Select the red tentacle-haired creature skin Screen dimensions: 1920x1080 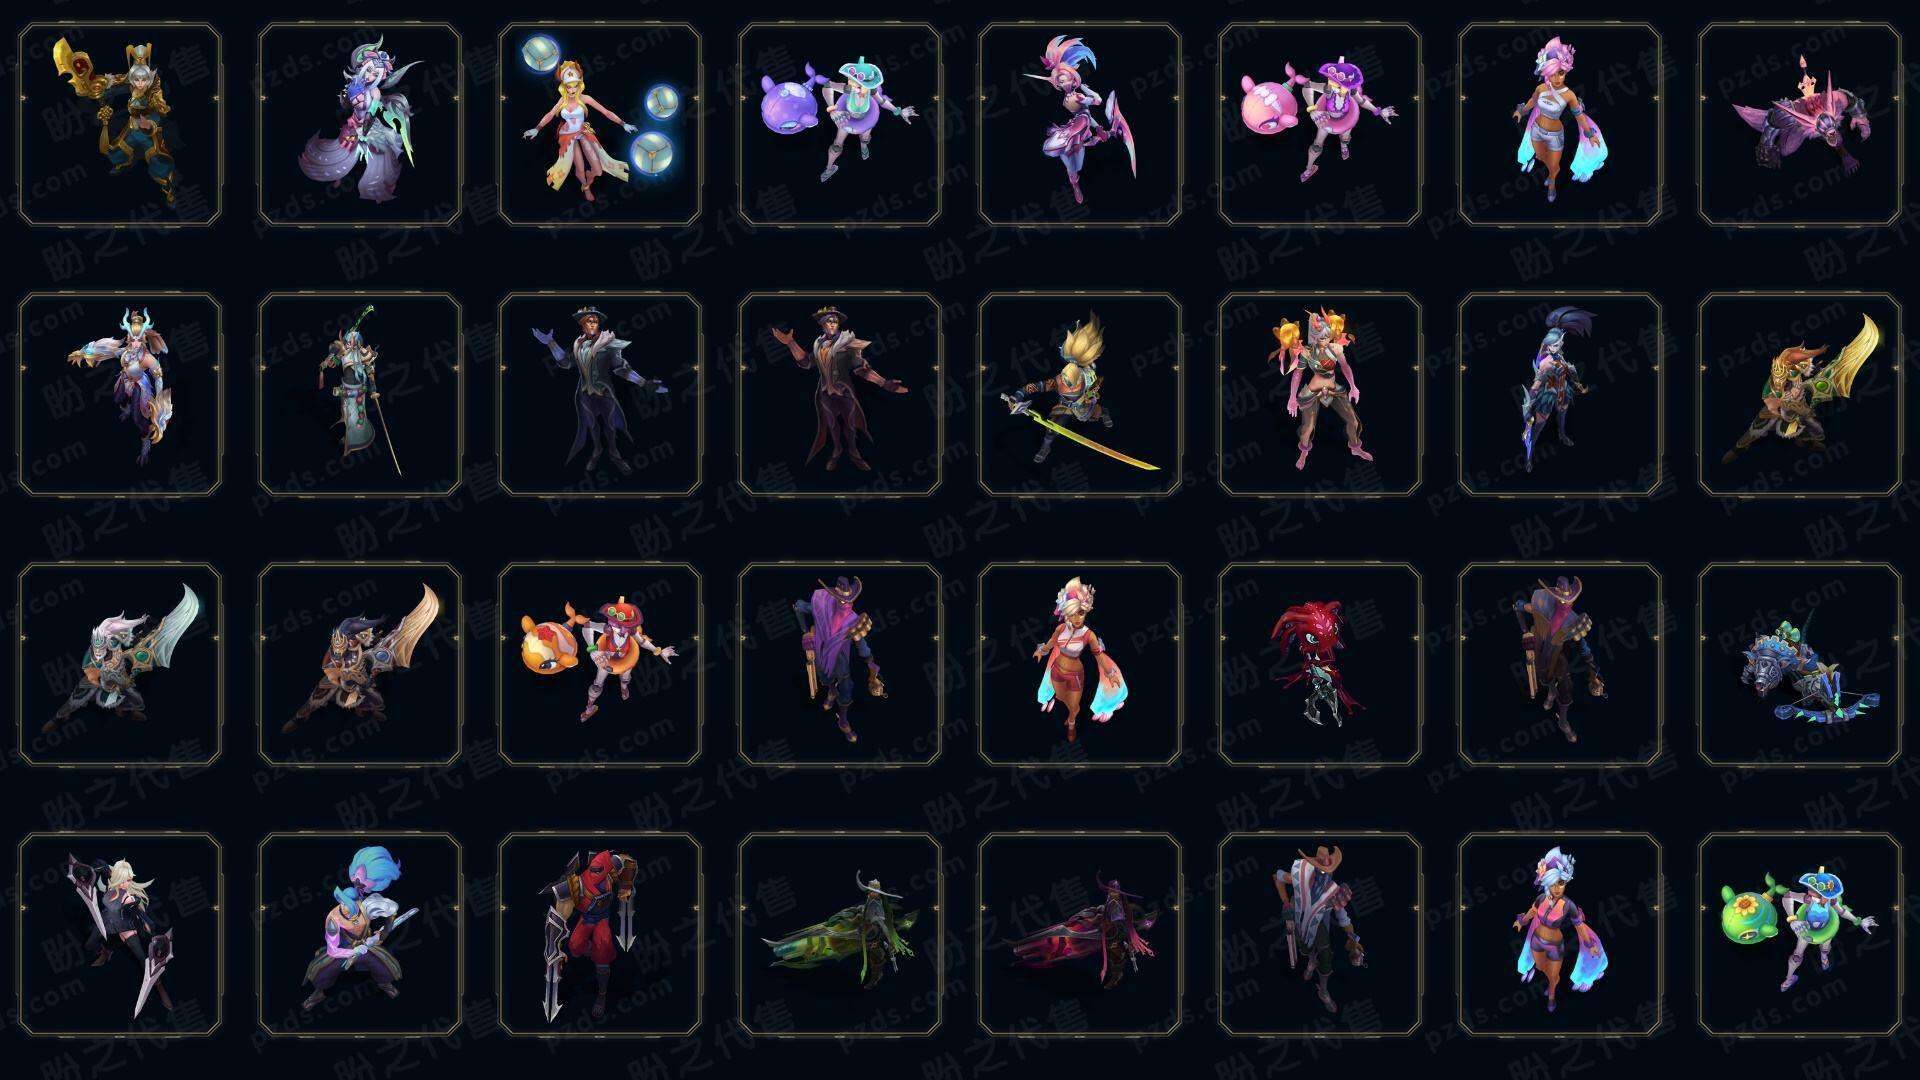coord(1320,664)
